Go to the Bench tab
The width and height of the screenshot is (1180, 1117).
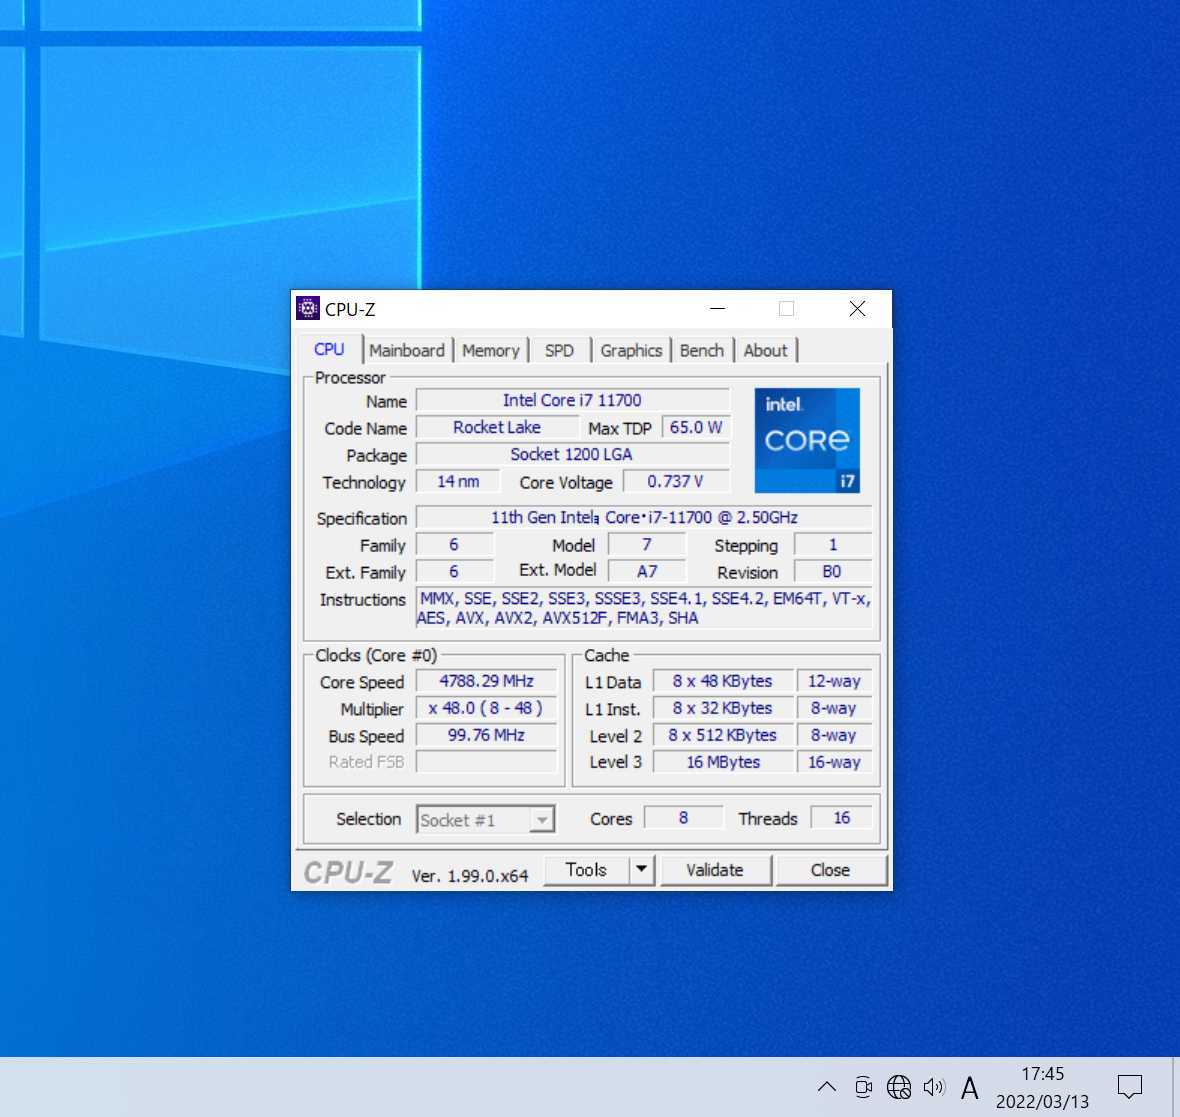701,351
